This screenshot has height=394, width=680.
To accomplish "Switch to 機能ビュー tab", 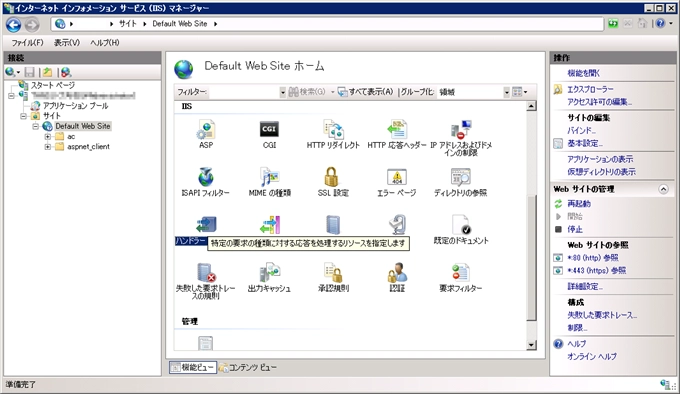I will (x=193, y=368).
